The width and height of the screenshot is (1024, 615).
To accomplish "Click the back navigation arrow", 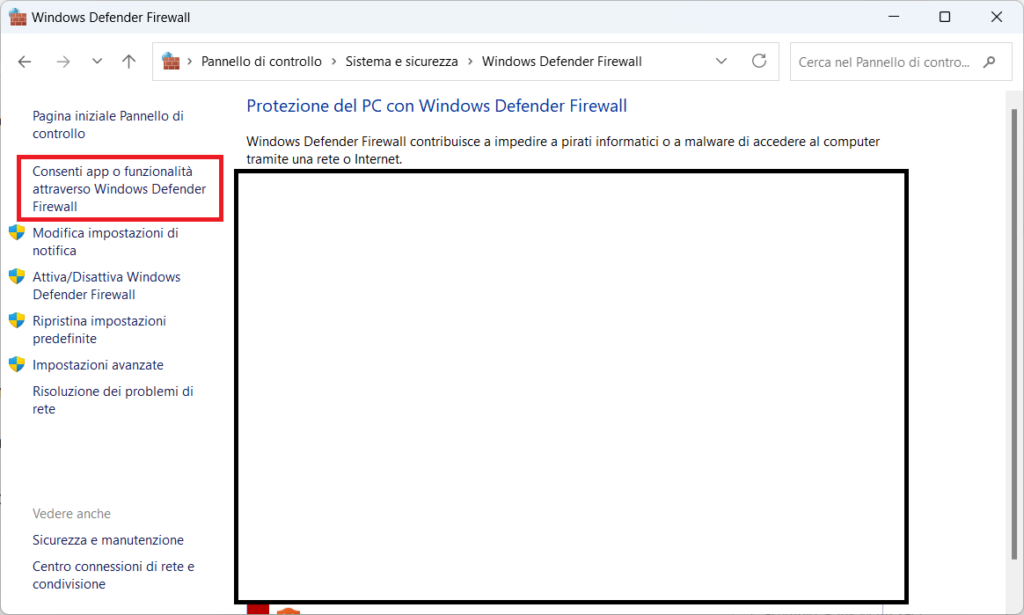I will [25, 61].
